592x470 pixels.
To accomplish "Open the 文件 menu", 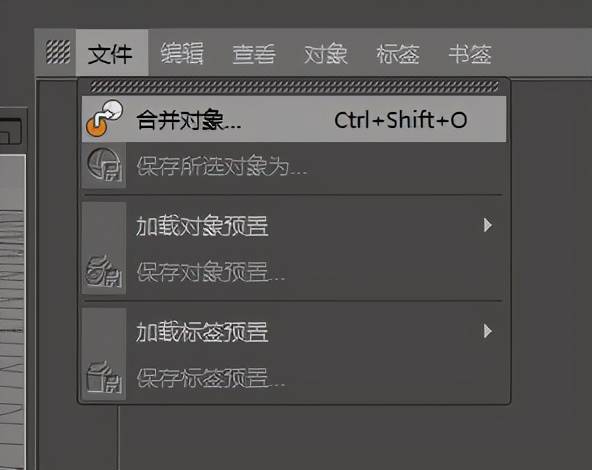I will 110,53.
